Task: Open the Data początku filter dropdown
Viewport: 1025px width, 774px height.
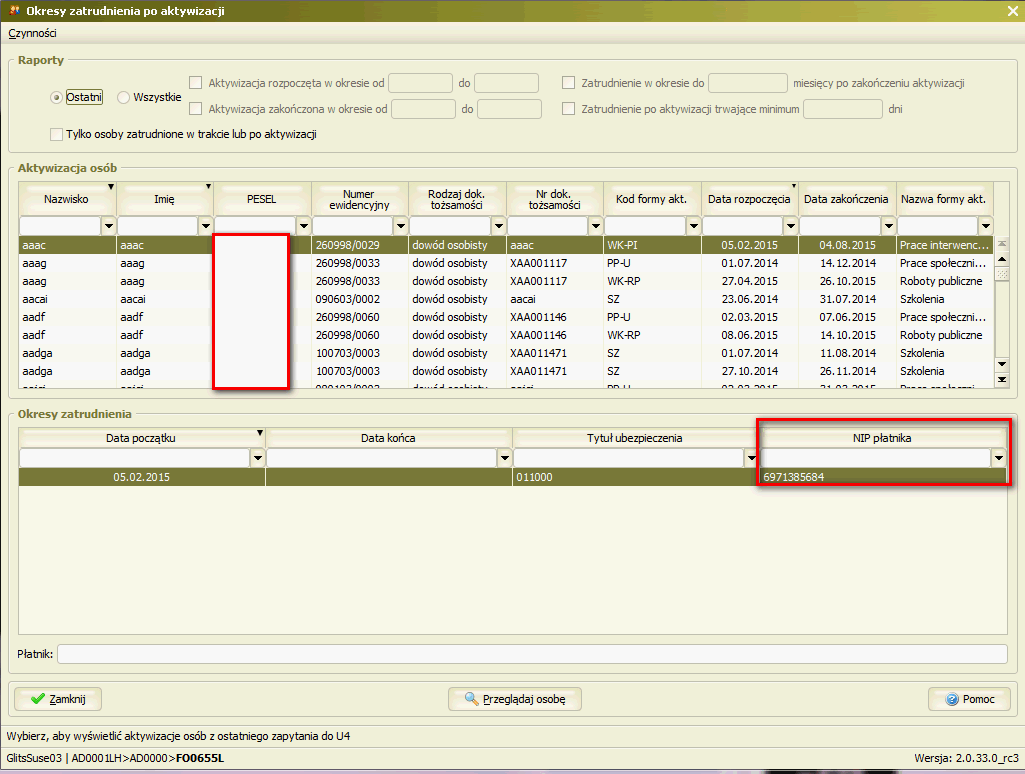Action: click(258, 458)
